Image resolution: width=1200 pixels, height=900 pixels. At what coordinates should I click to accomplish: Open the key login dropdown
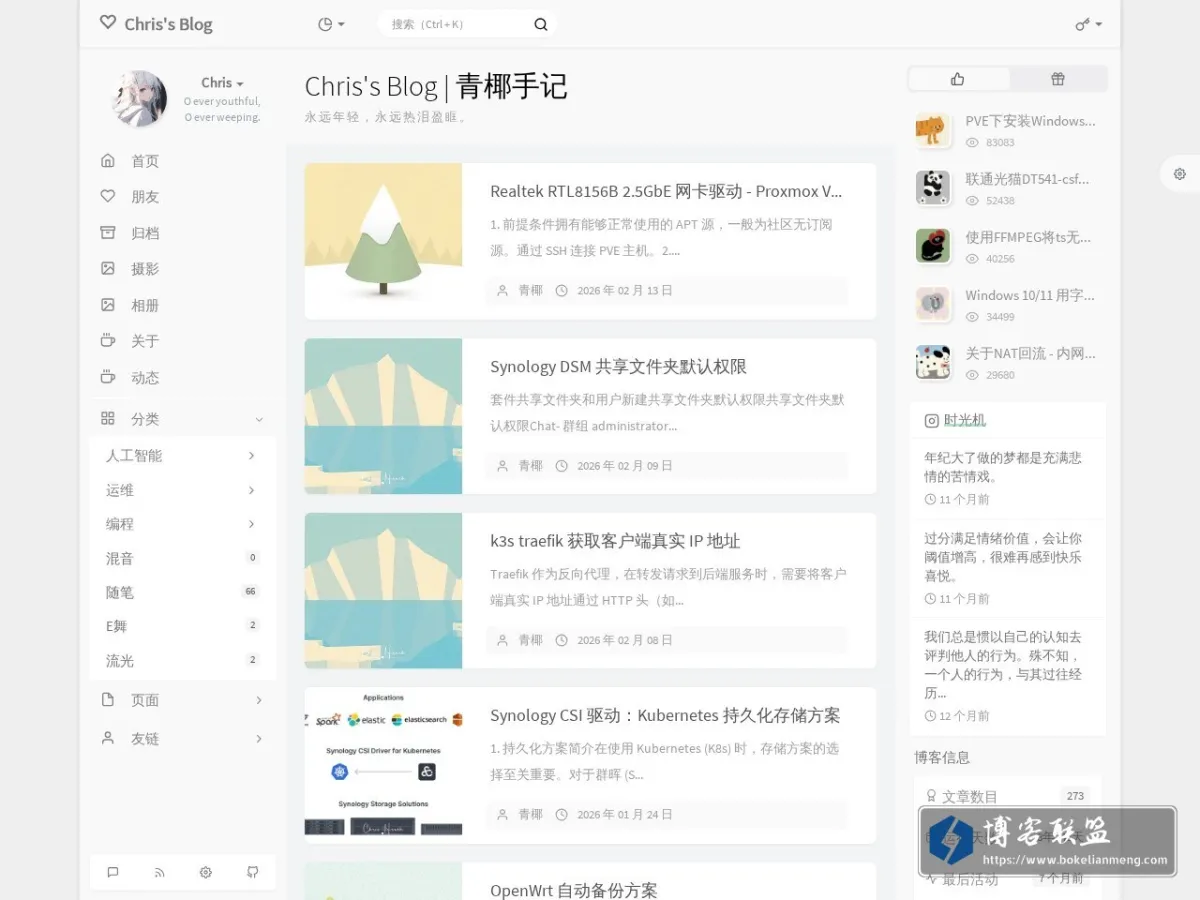[1089, 24]
